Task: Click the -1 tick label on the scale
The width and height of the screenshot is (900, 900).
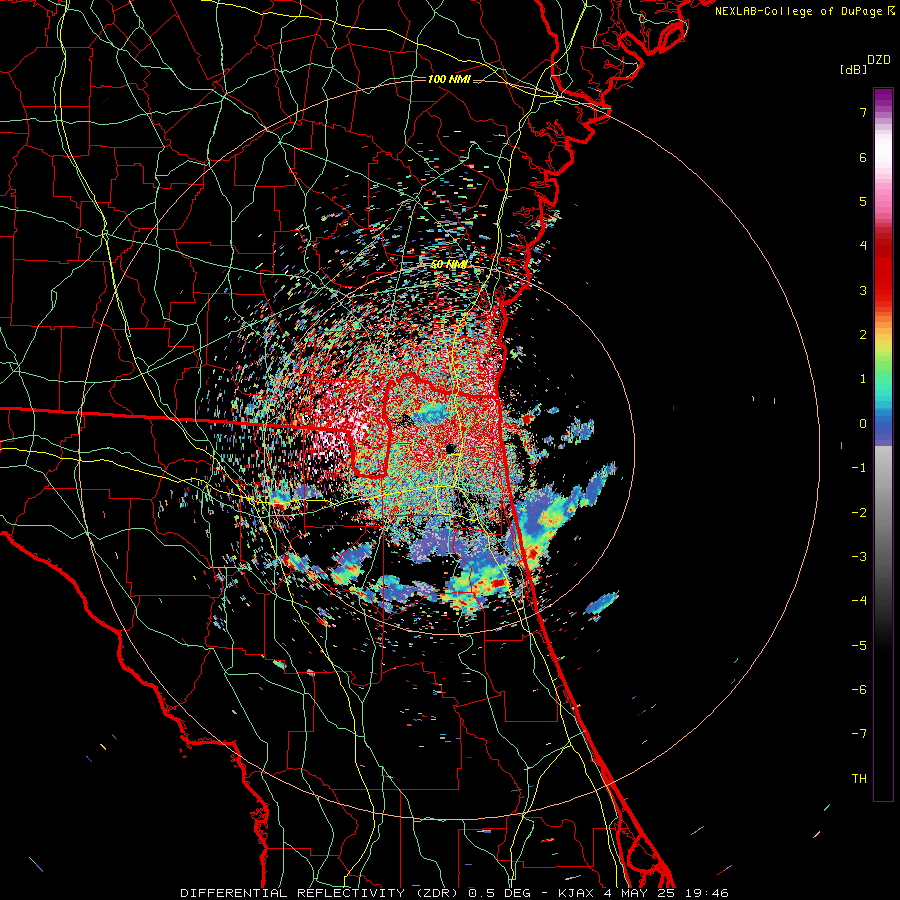Action: (x=859, y=468)
